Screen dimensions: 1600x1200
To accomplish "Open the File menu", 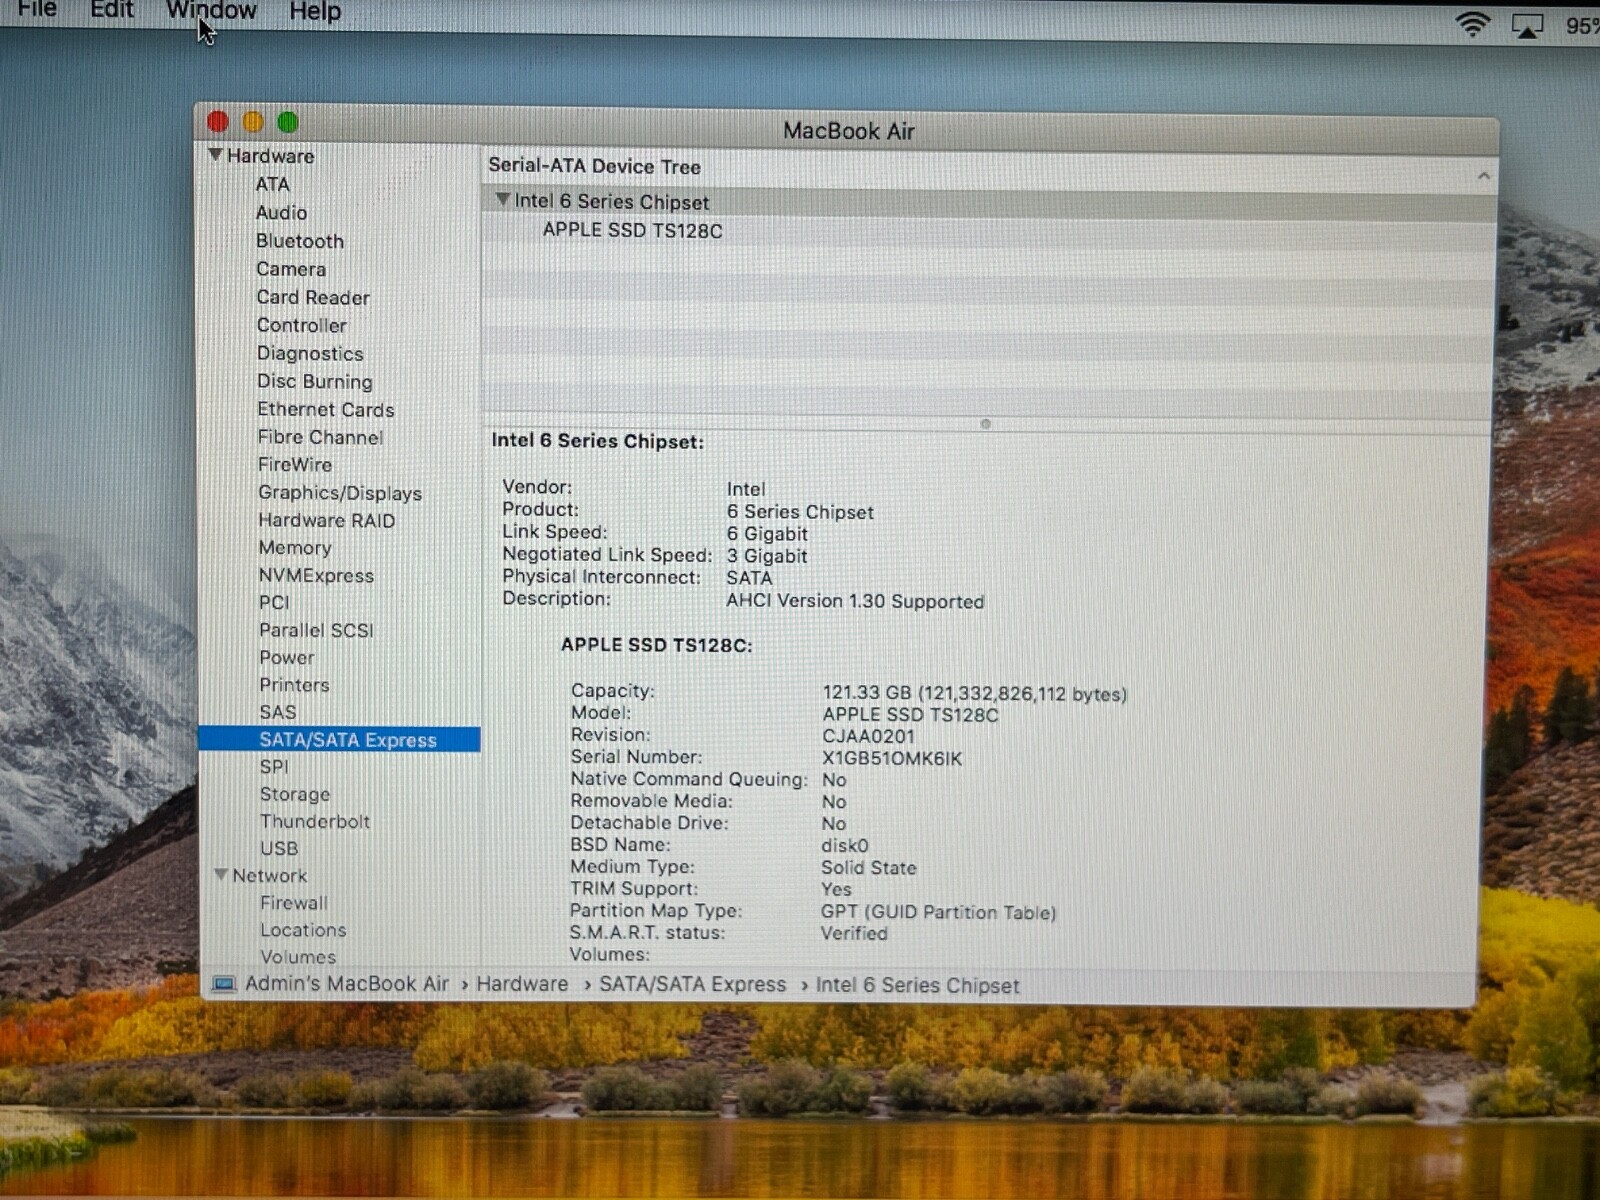I will 37,10.
